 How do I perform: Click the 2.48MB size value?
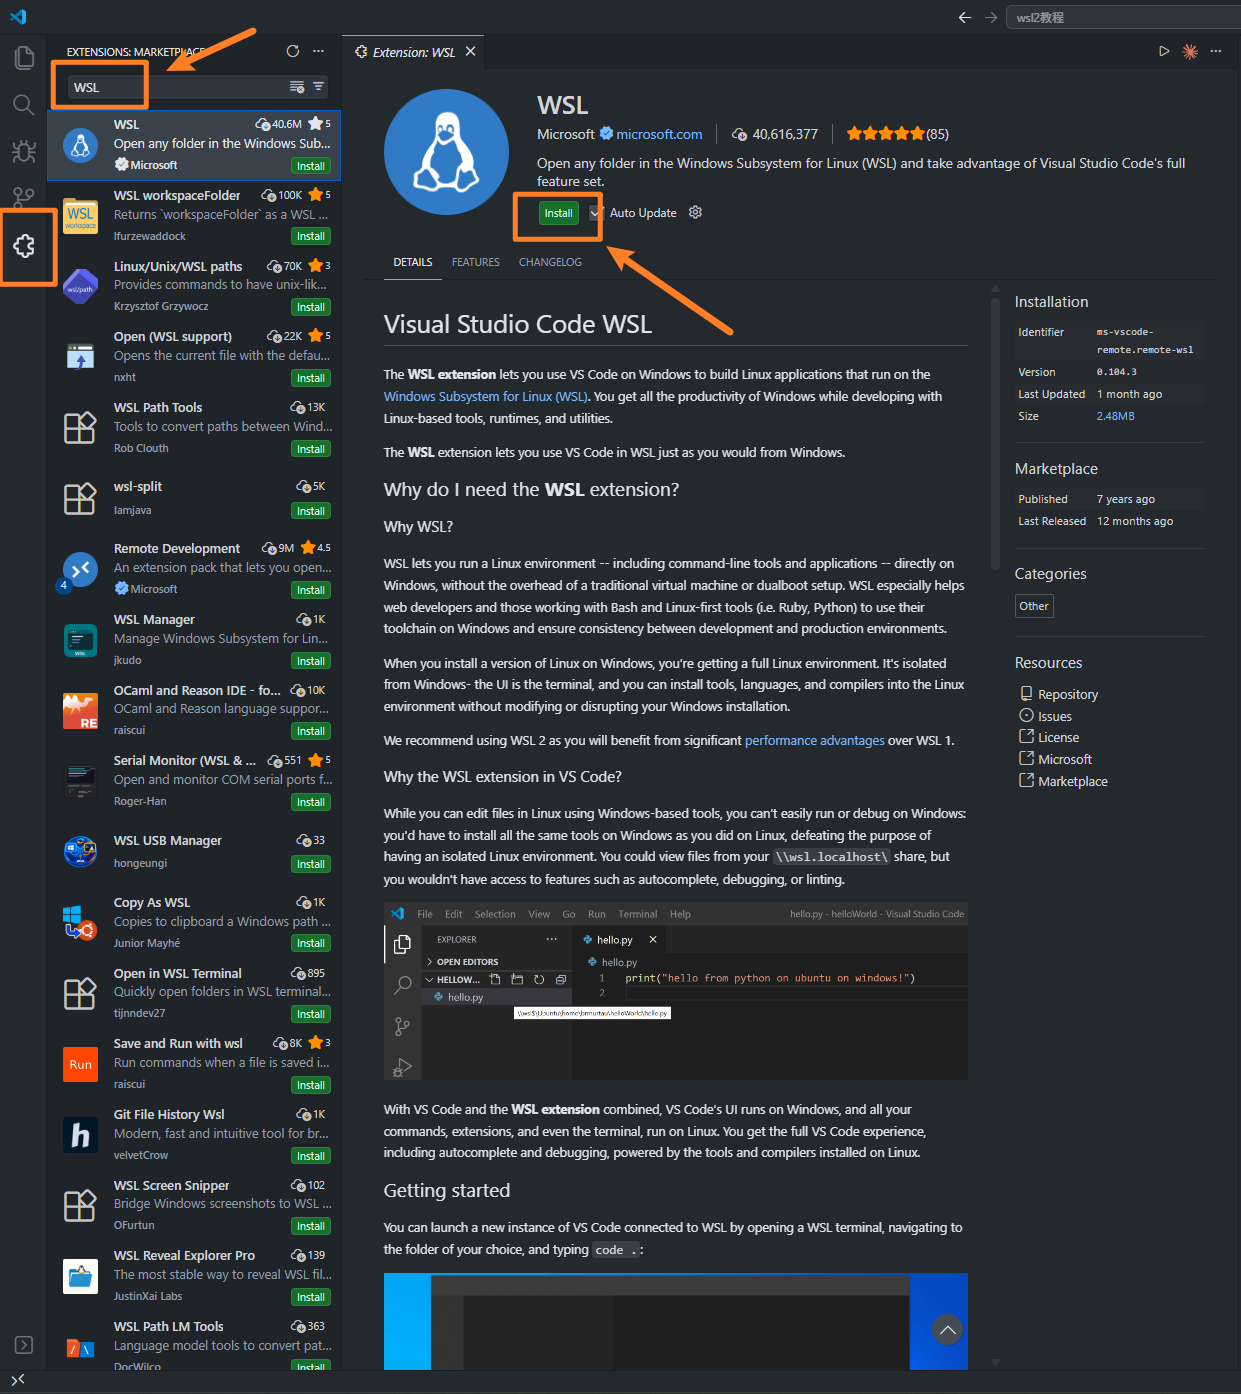pyautogui.click(x=1115, y=416)
